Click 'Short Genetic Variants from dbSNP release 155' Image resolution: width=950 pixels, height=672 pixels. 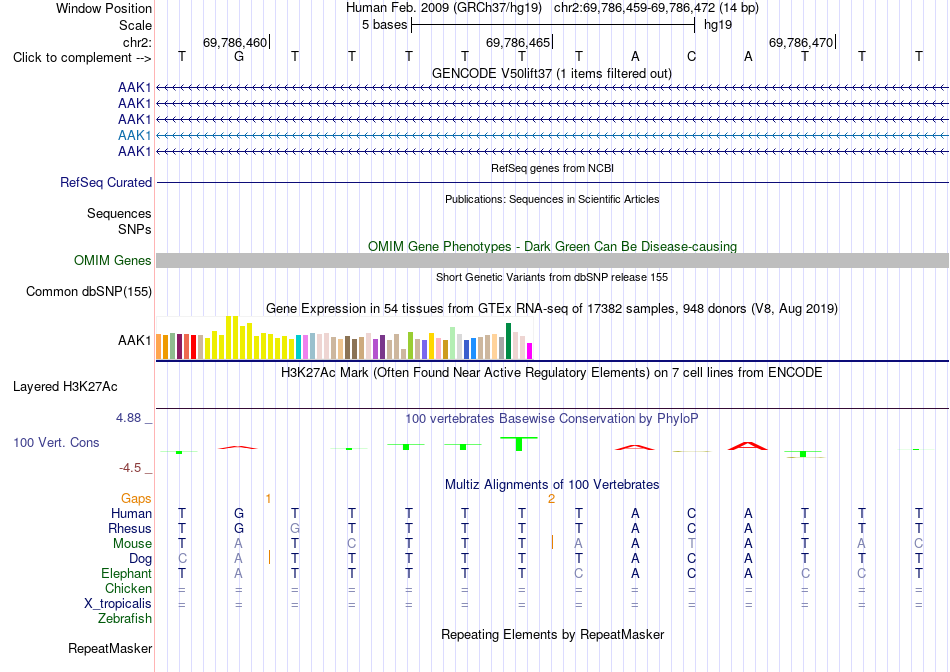pyautogui.click(x=552, y=277)
